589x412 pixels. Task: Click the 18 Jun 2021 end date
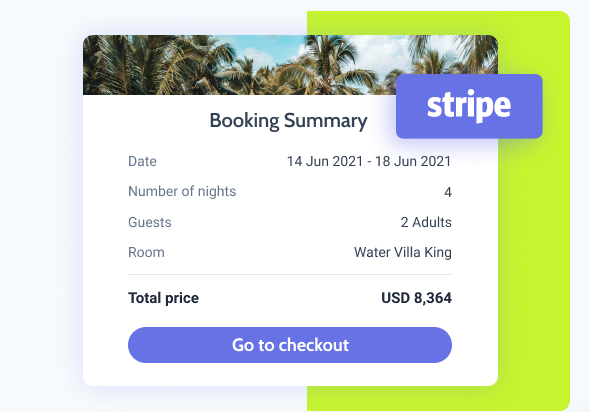tap(413, 161)
